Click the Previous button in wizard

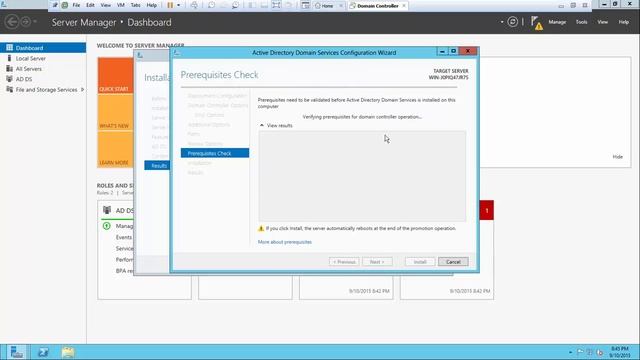[344, 262]
